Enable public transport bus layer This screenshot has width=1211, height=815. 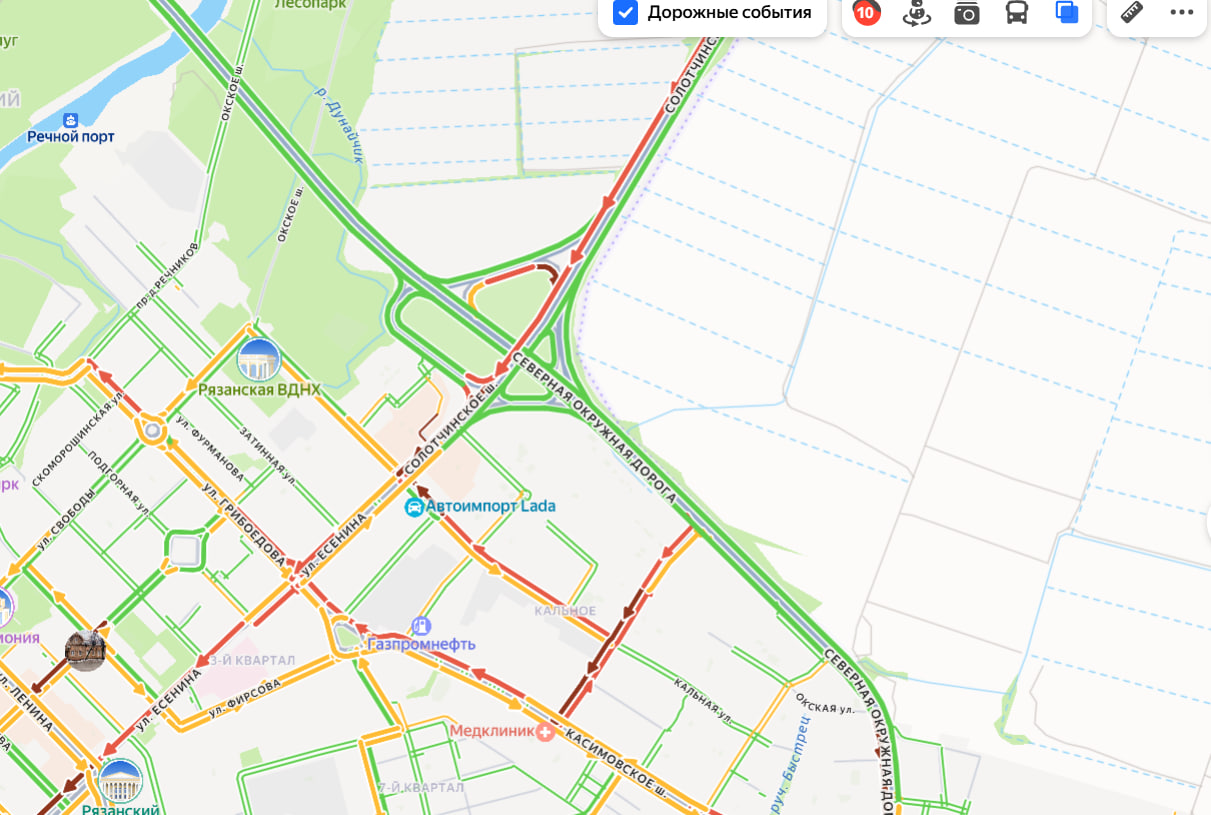click(x=1017, y=13)
